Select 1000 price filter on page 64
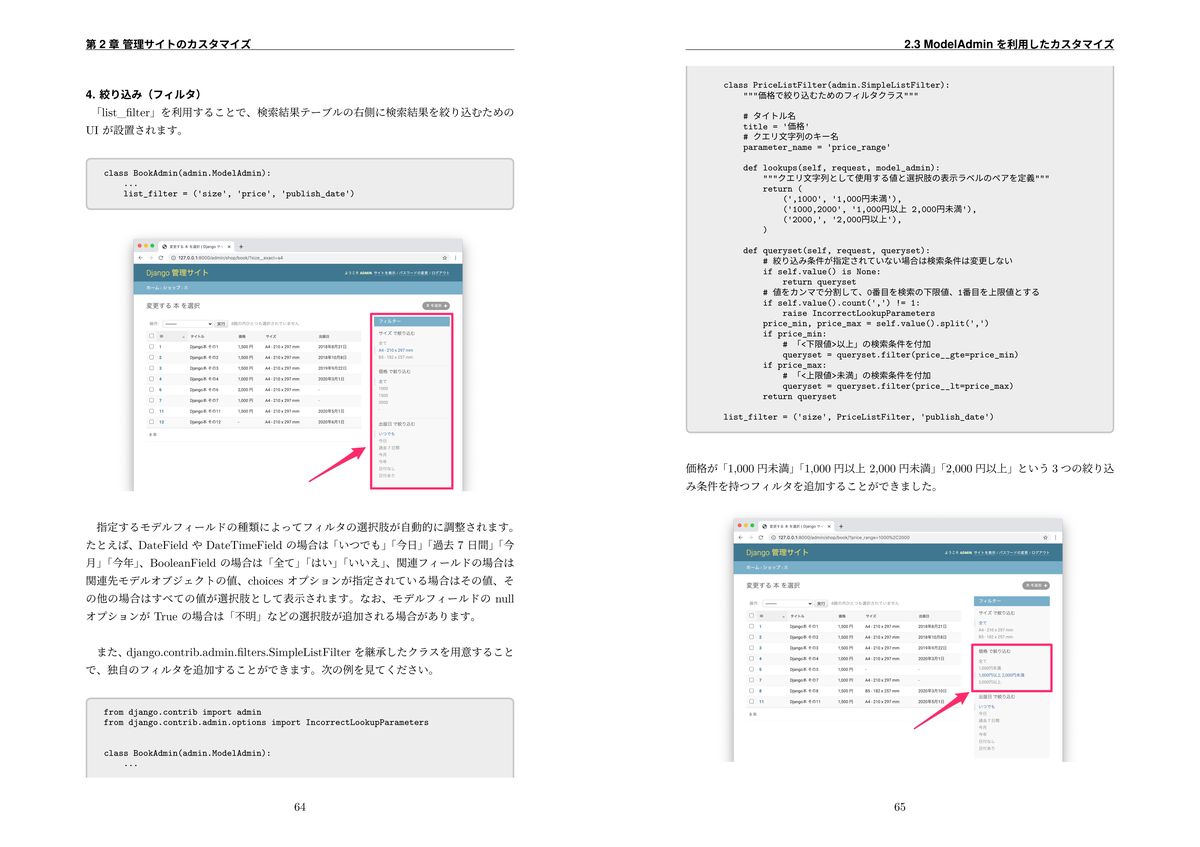Image resolution: width=1200 pixels, height=847 pixels. [x=383, y=388]
